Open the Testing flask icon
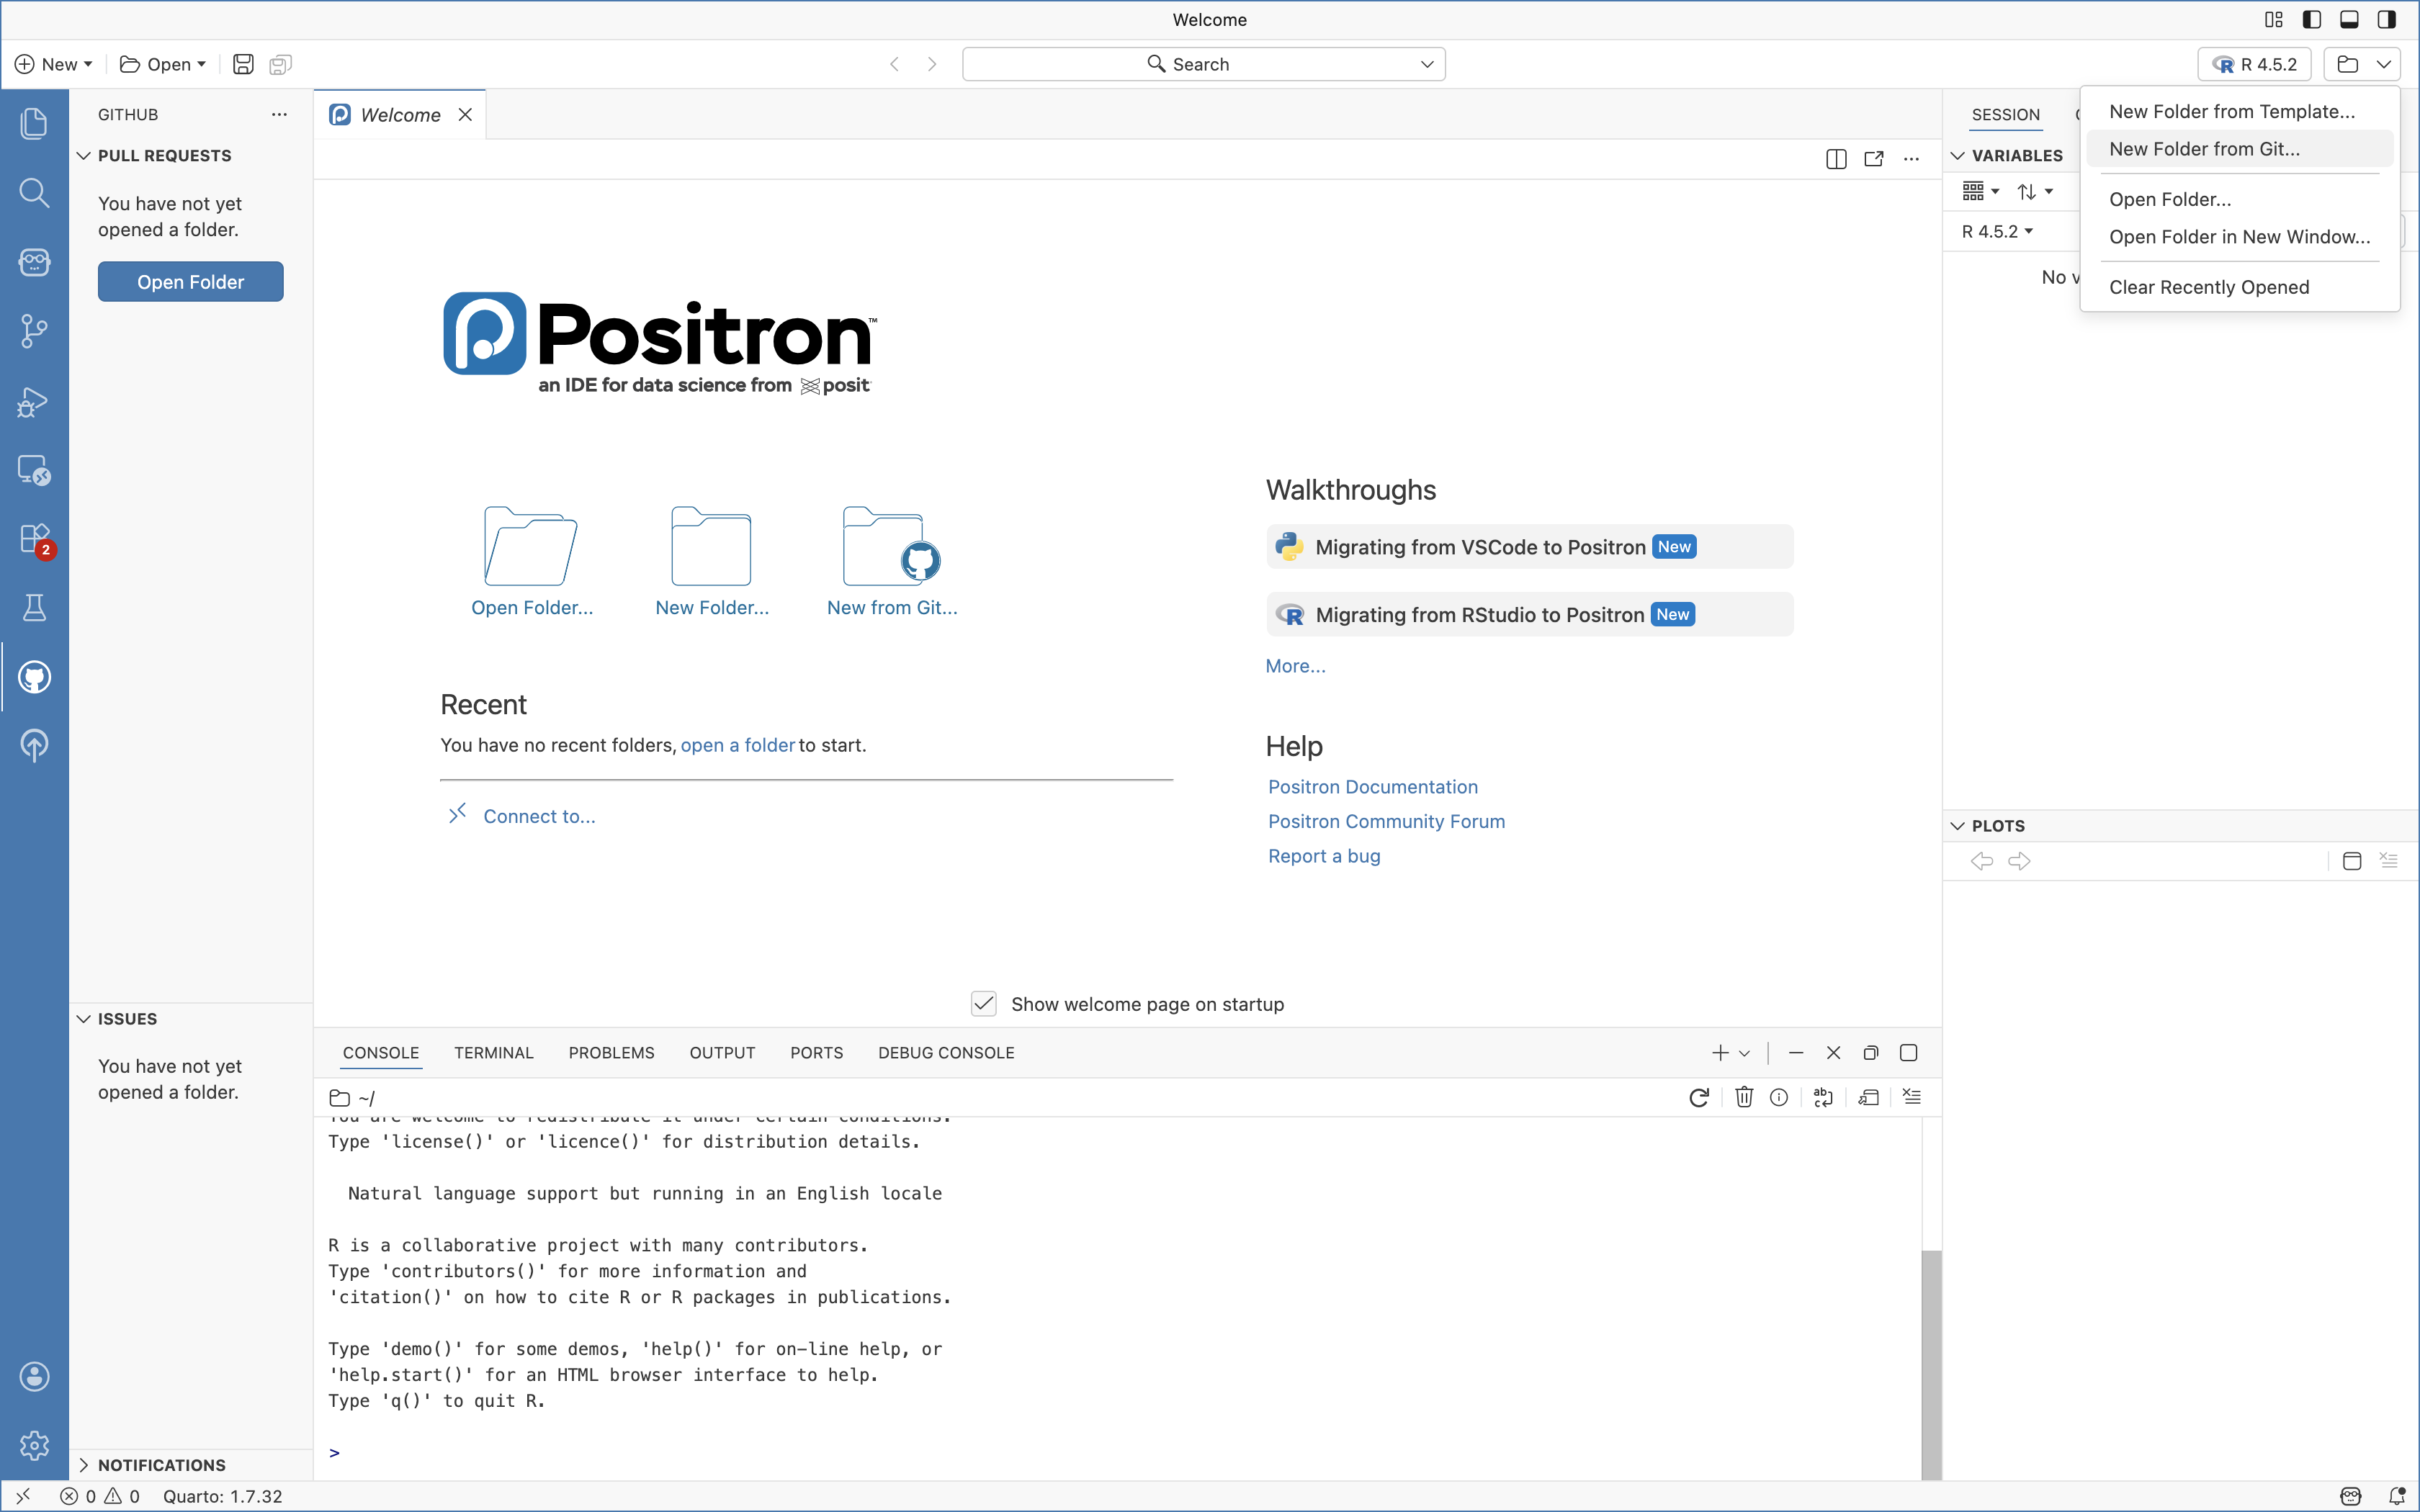 click(x=34, y=608)
